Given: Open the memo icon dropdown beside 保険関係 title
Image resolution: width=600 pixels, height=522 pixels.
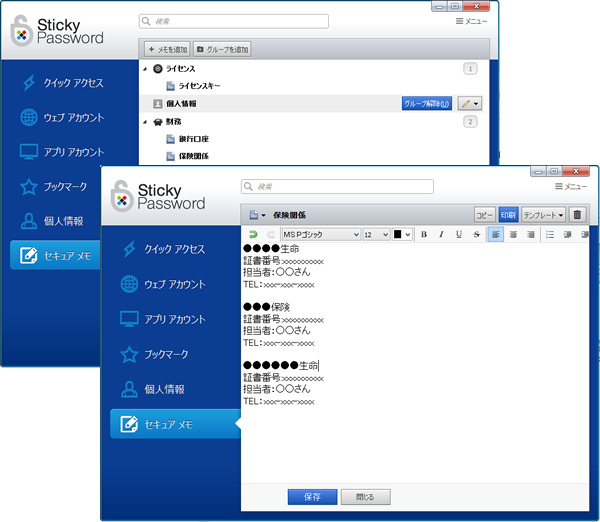Looking at the screenshot, I should point(257,215).
